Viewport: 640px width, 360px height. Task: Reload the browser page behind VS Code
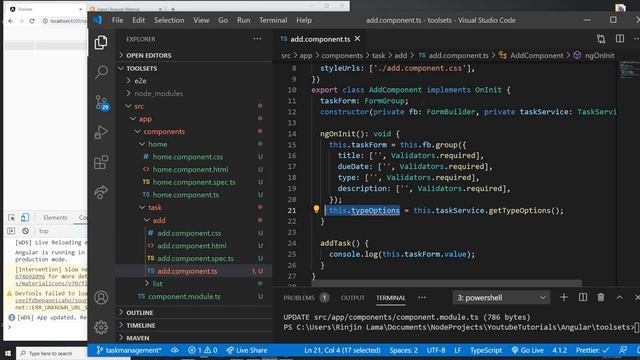(x=32, y=21)
